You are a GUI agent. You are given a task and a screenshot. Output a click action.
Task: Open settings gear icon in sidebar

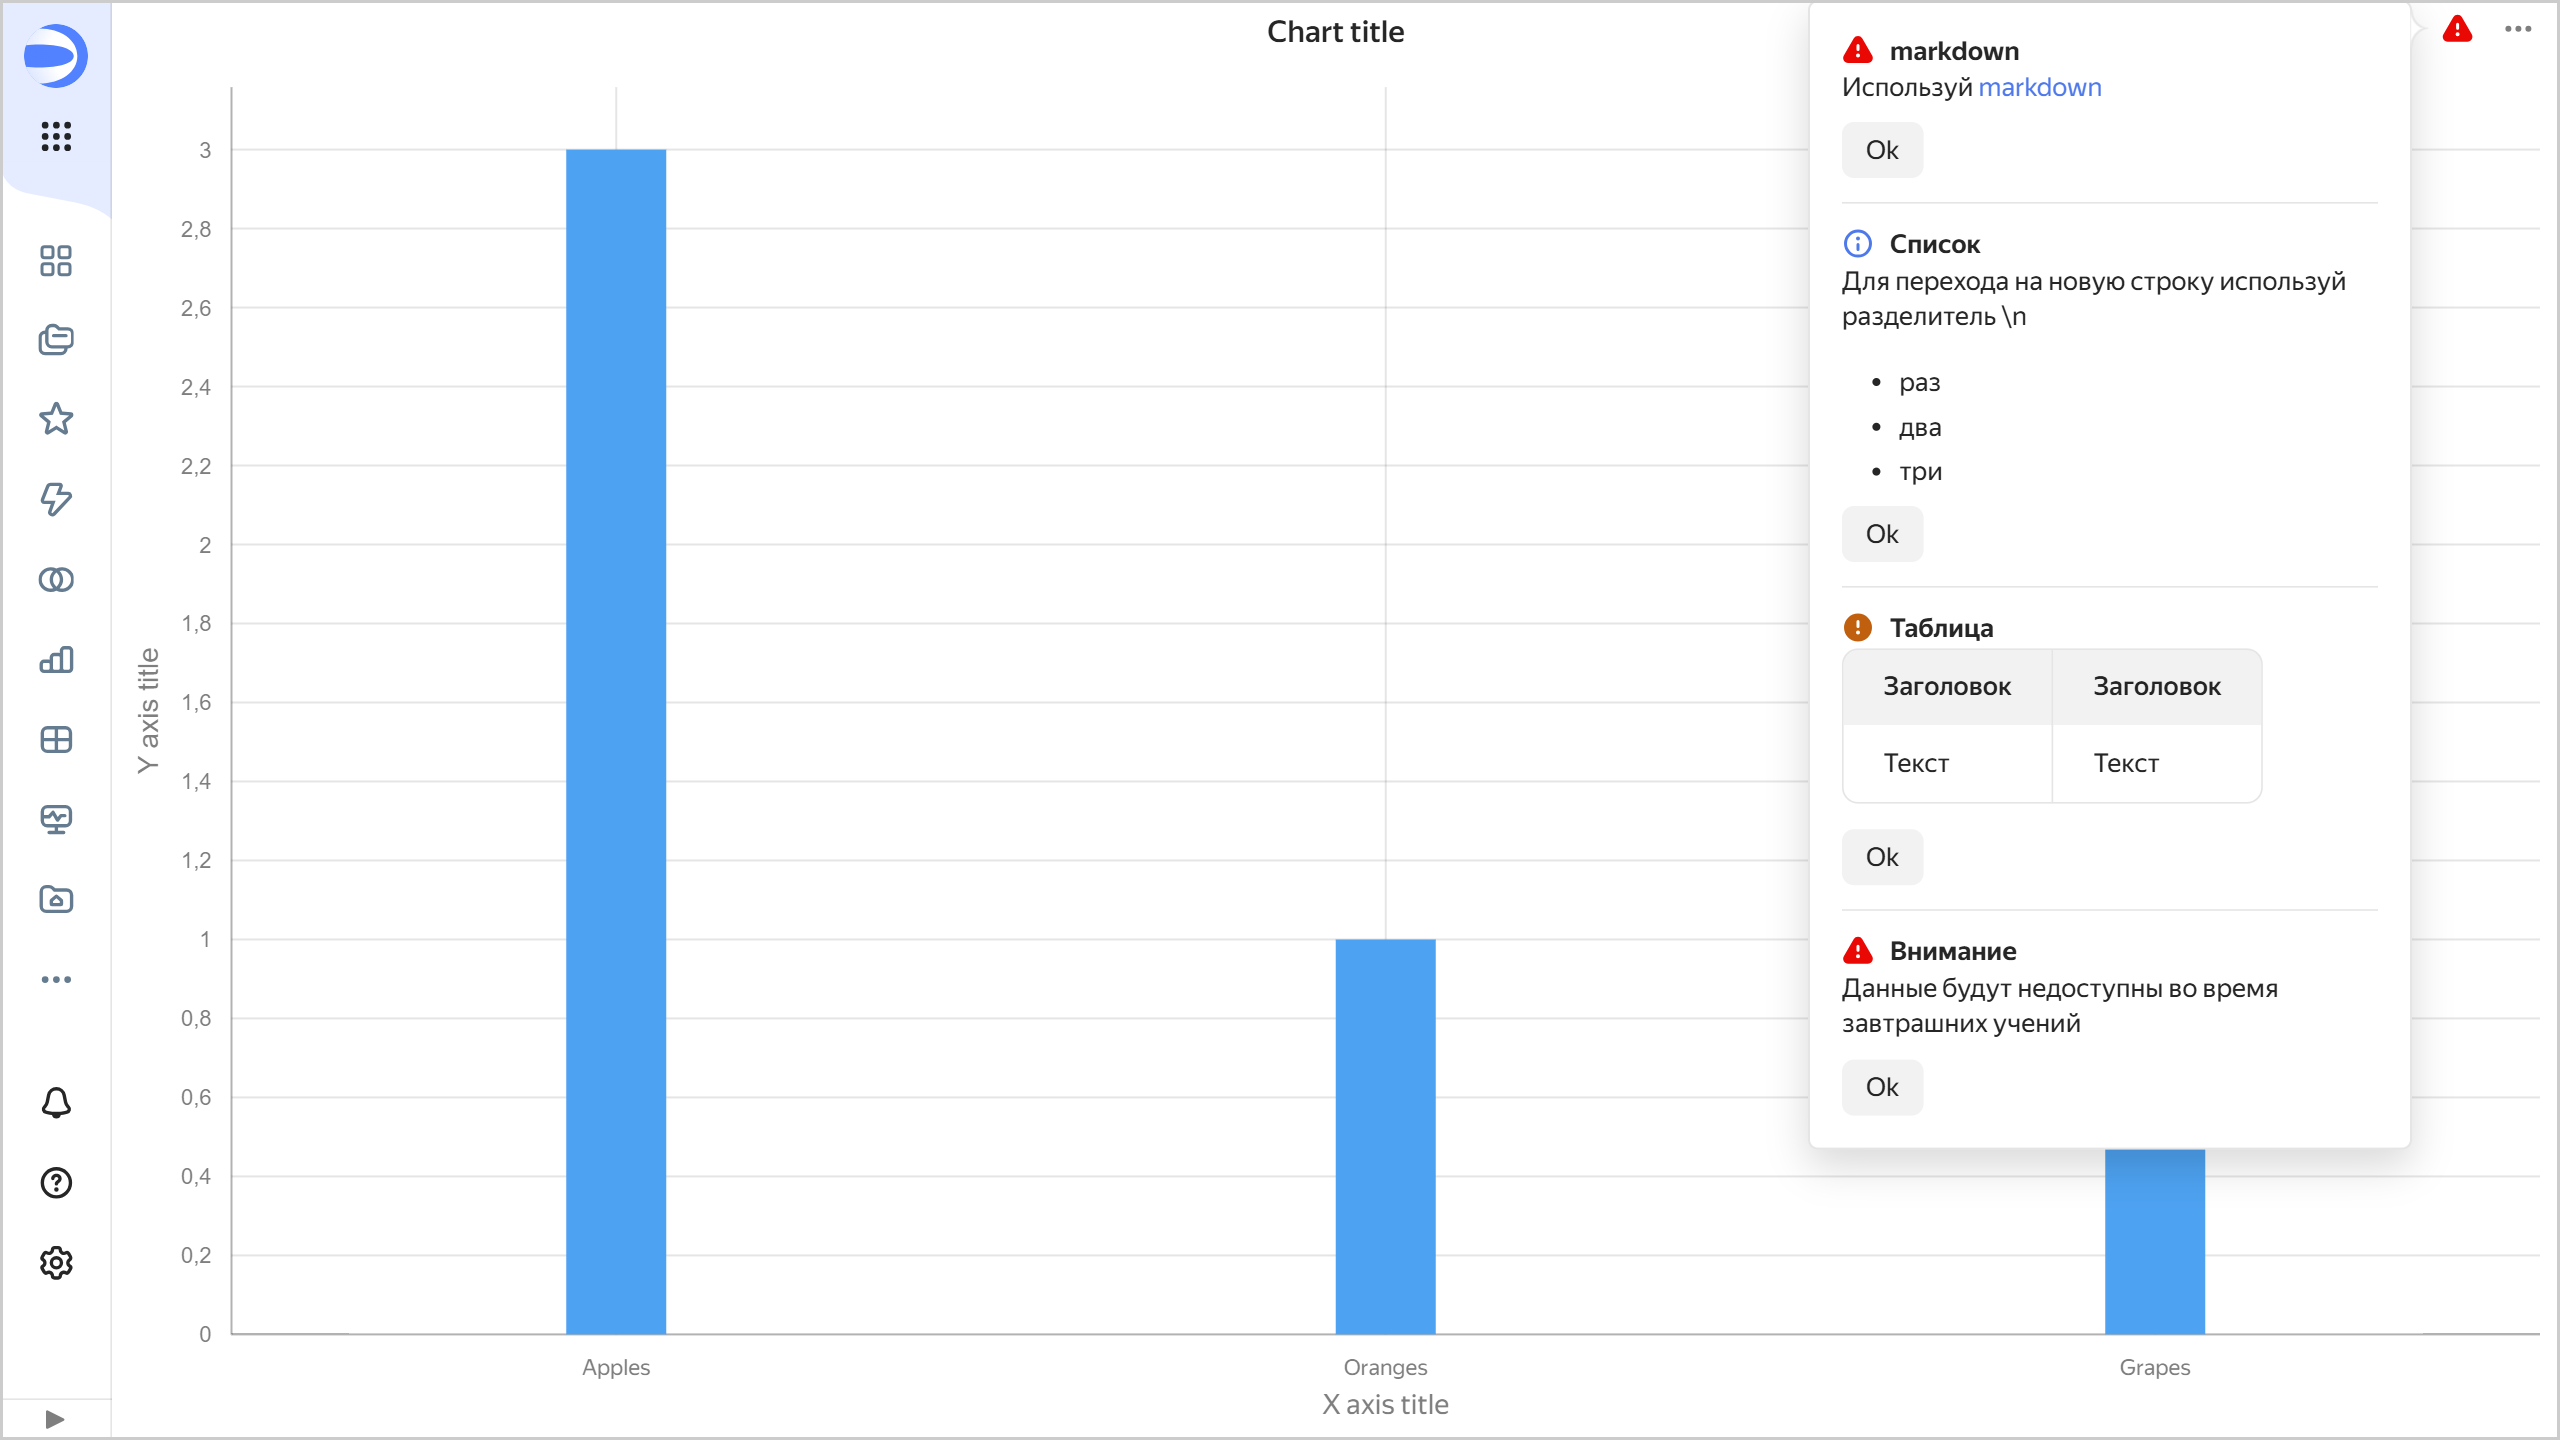click(x=56, y=1263)
